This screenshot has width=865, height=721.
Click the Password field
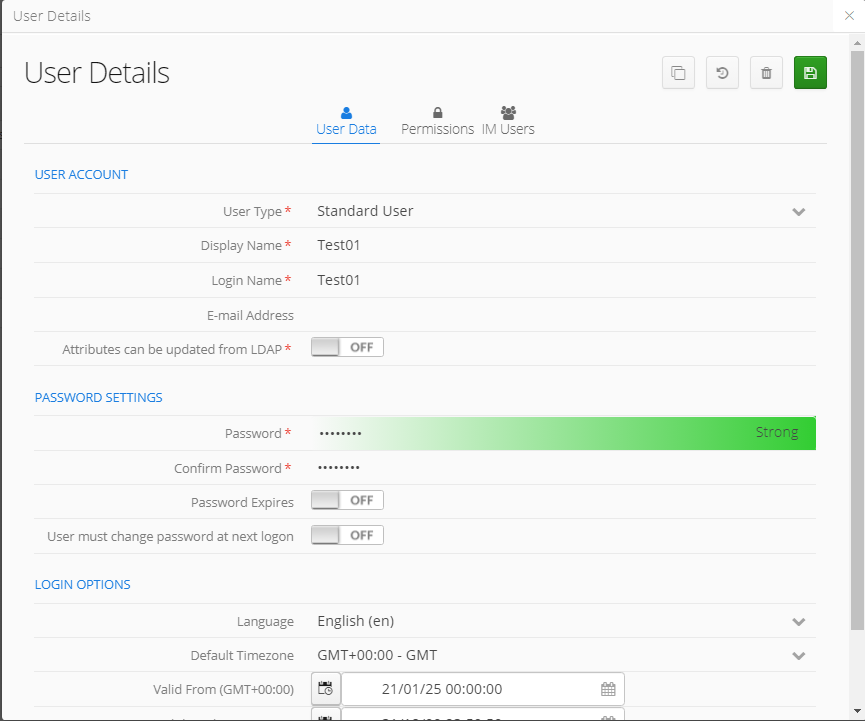tap(563, 433)
